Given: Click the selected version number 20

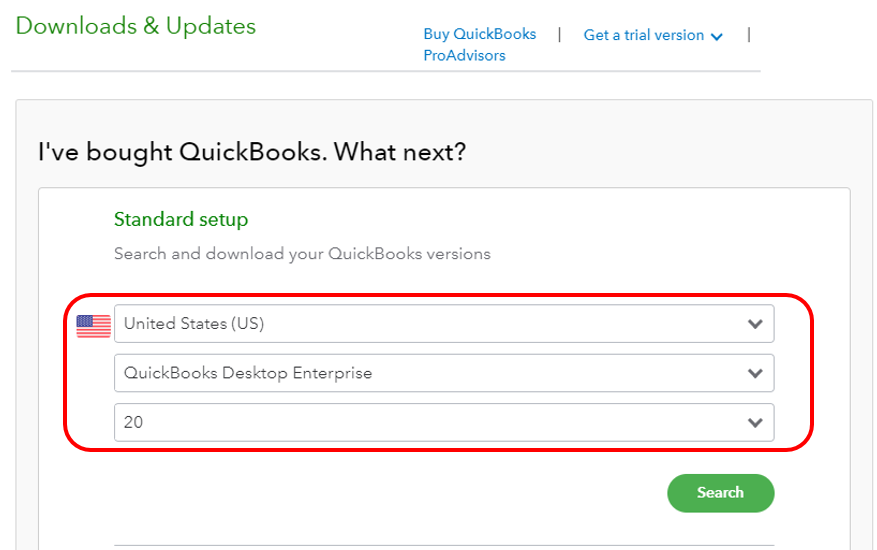Looking at the screenshot, I should (x=133, y=423).
